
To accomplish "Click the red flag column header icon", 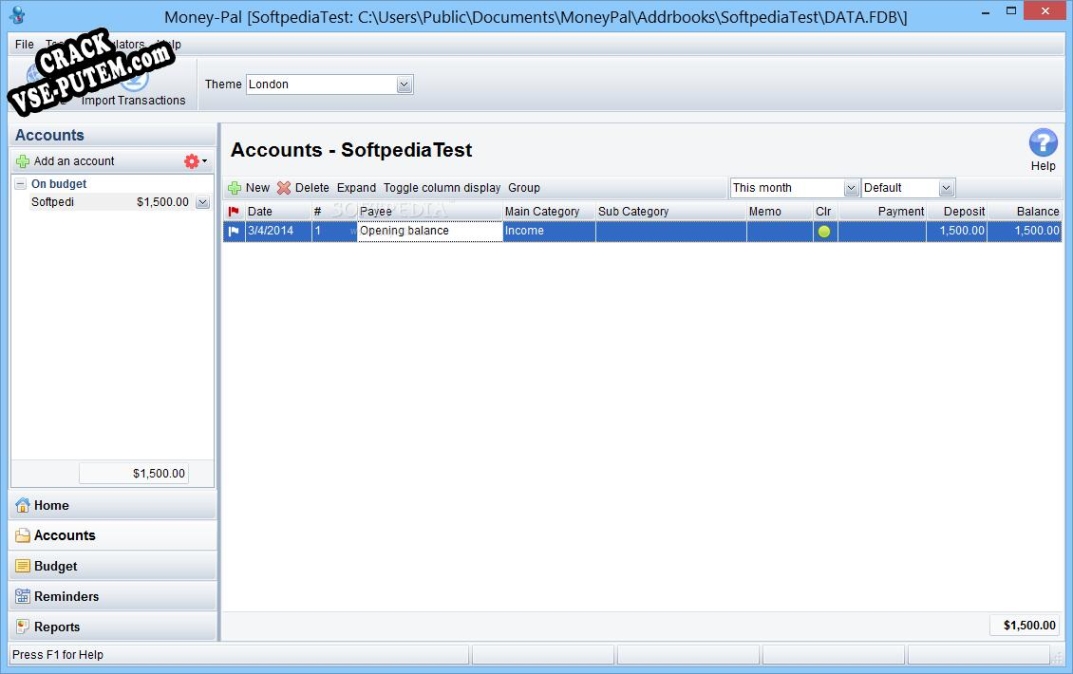I will tap(234, 212).
